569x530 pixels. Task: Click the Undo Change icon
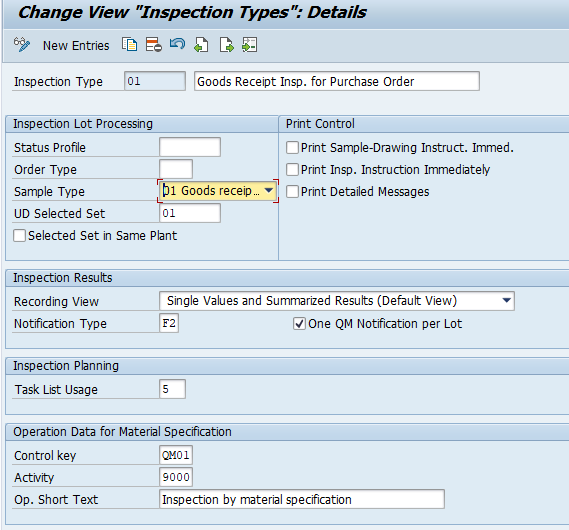point(177,45)
